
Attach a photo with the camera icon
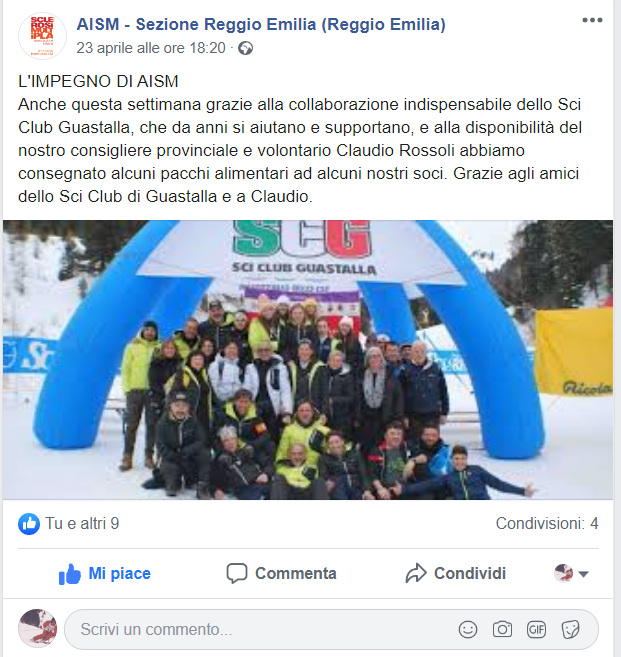click(502, 629)
